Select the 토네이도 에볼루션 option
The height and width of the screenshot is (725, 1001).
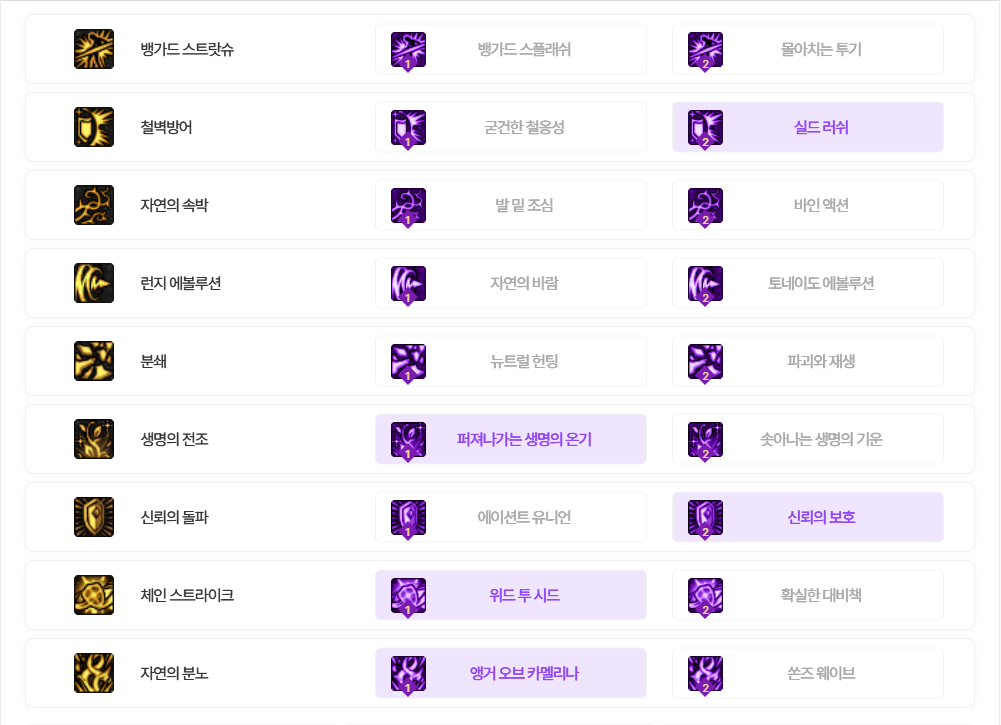pos(808,283)
